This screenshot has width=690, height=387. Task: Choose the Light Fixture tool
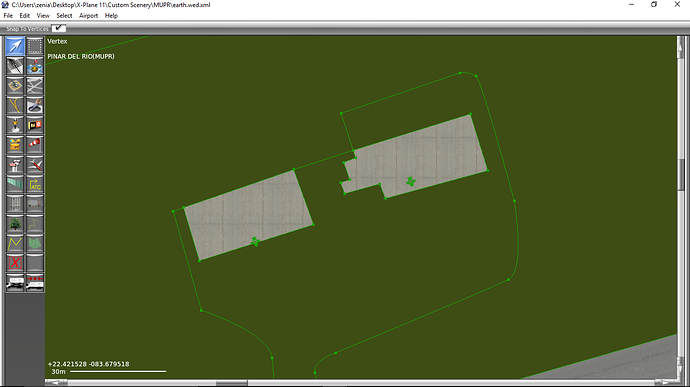click(15, 125)
